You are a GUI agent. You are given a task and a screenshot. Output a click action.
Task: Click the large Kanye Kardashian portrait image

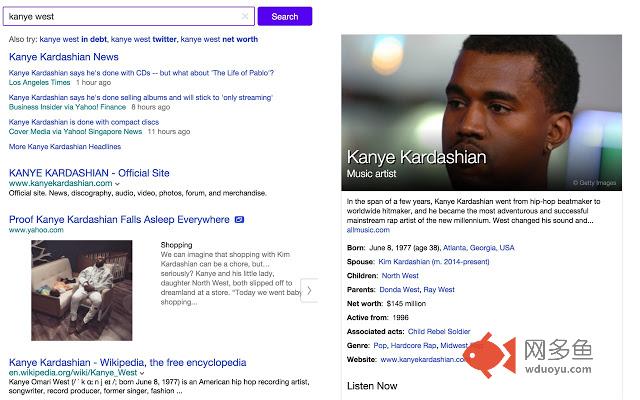pos(482,113)
